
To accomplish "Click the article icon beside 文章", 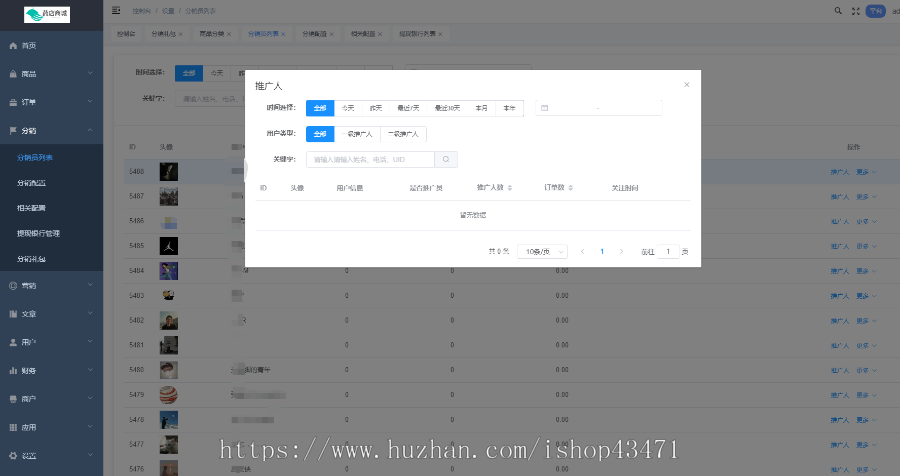I will tap(13, 314).
